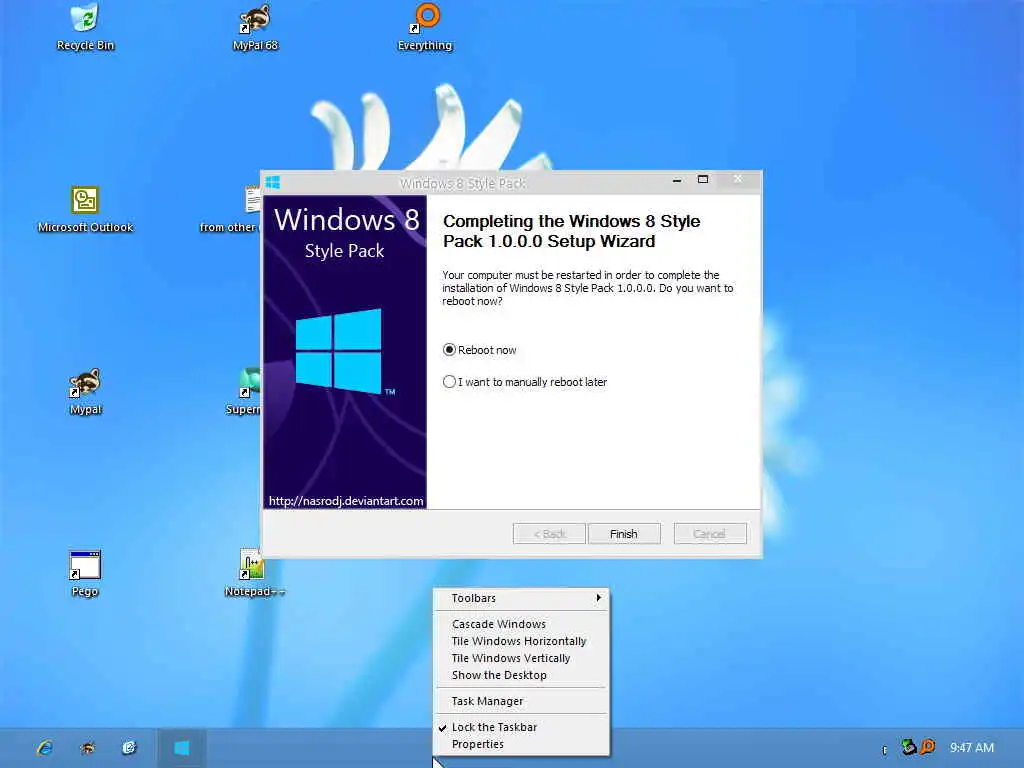Click the greyed Cancel button
This screenshot has width=1024, height=768.
coord(710,534)
